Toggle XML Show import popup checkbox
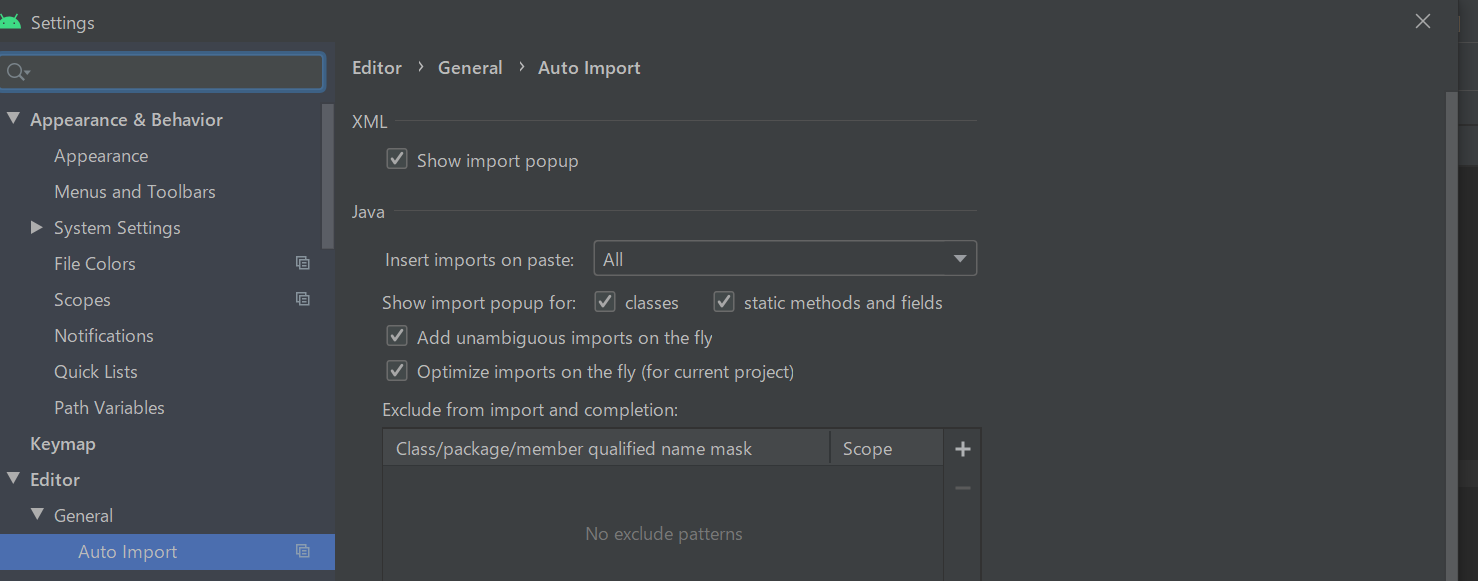This screenshot has width=1478, height=581. tap(397, 160)
